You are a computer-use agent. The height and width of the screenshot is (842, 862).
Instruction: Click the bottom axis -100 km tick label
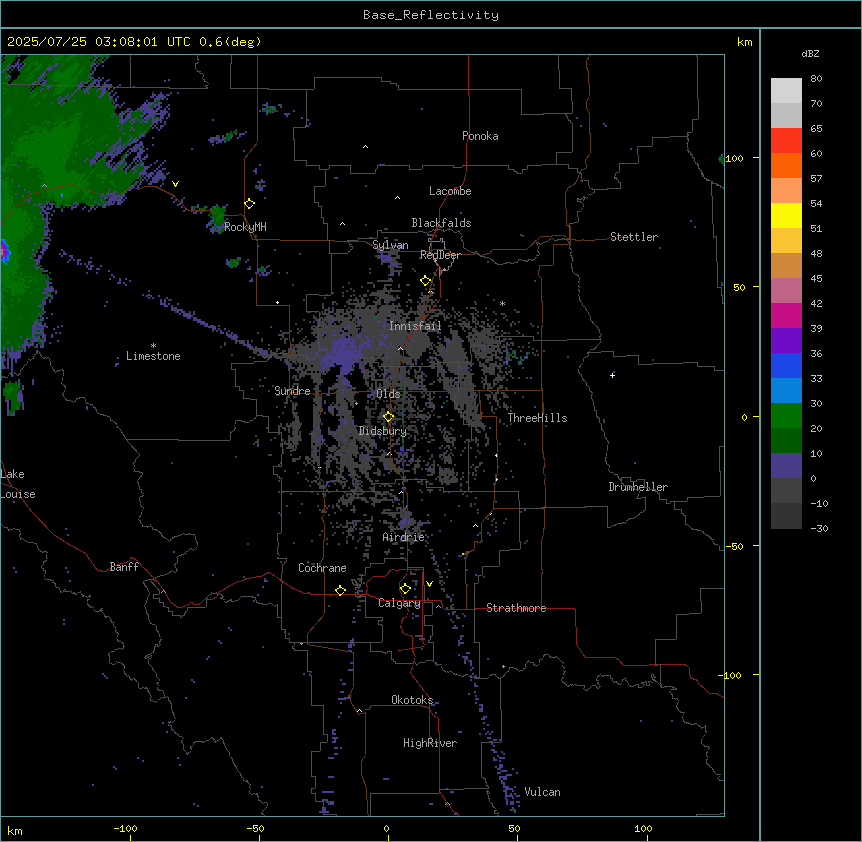pyautogui.click(x=125, y=828)
